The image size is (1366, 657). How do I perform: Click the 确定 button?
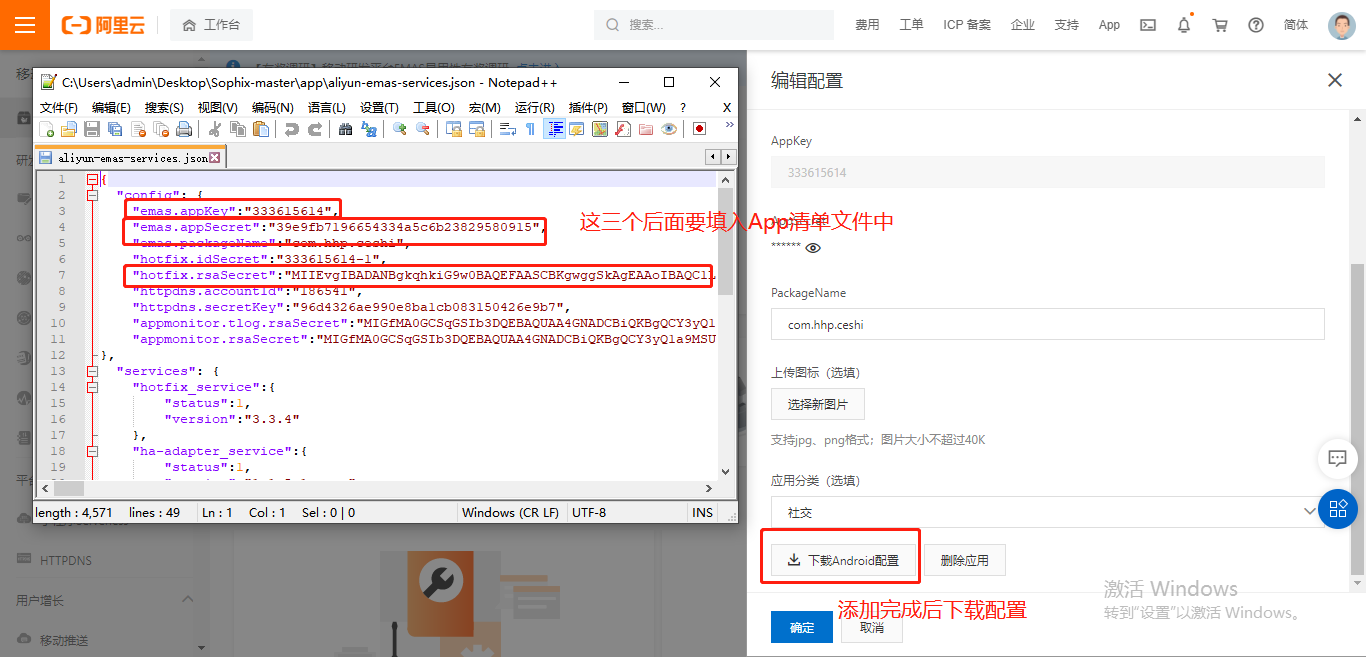(802, 627)
